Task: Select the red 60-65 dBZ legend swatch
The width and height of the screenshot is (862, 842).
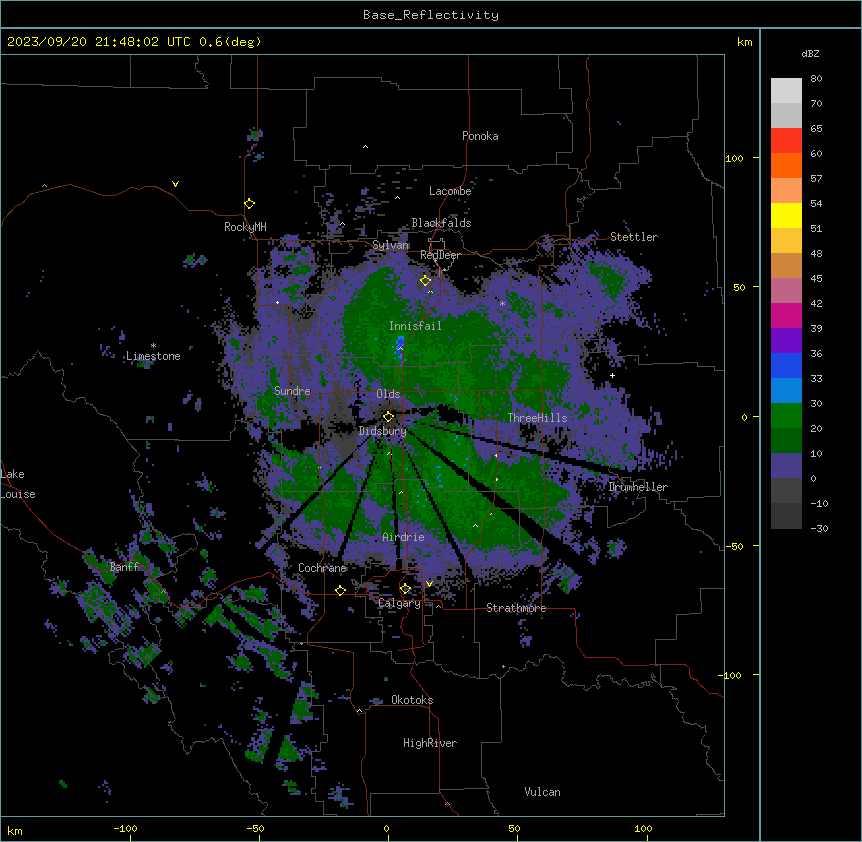Action: pos(786,141)
